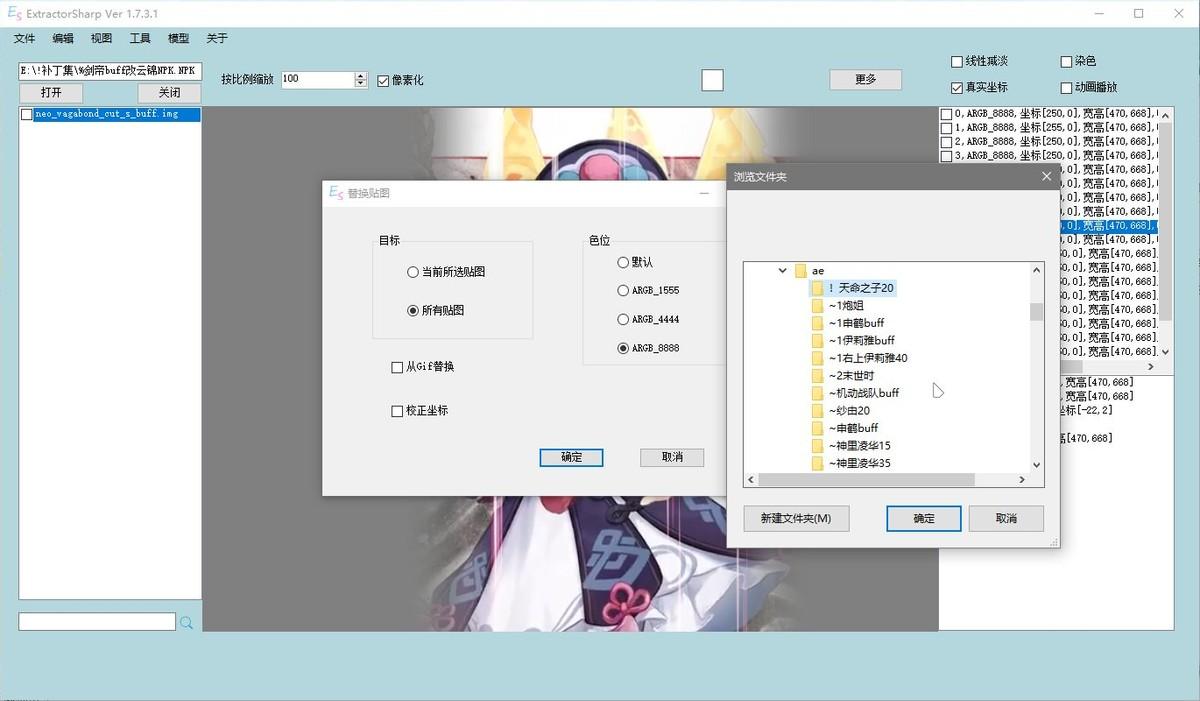Click the 打开 button
Viewport: 1200px width, 701px height.
[x=52, y=92]
